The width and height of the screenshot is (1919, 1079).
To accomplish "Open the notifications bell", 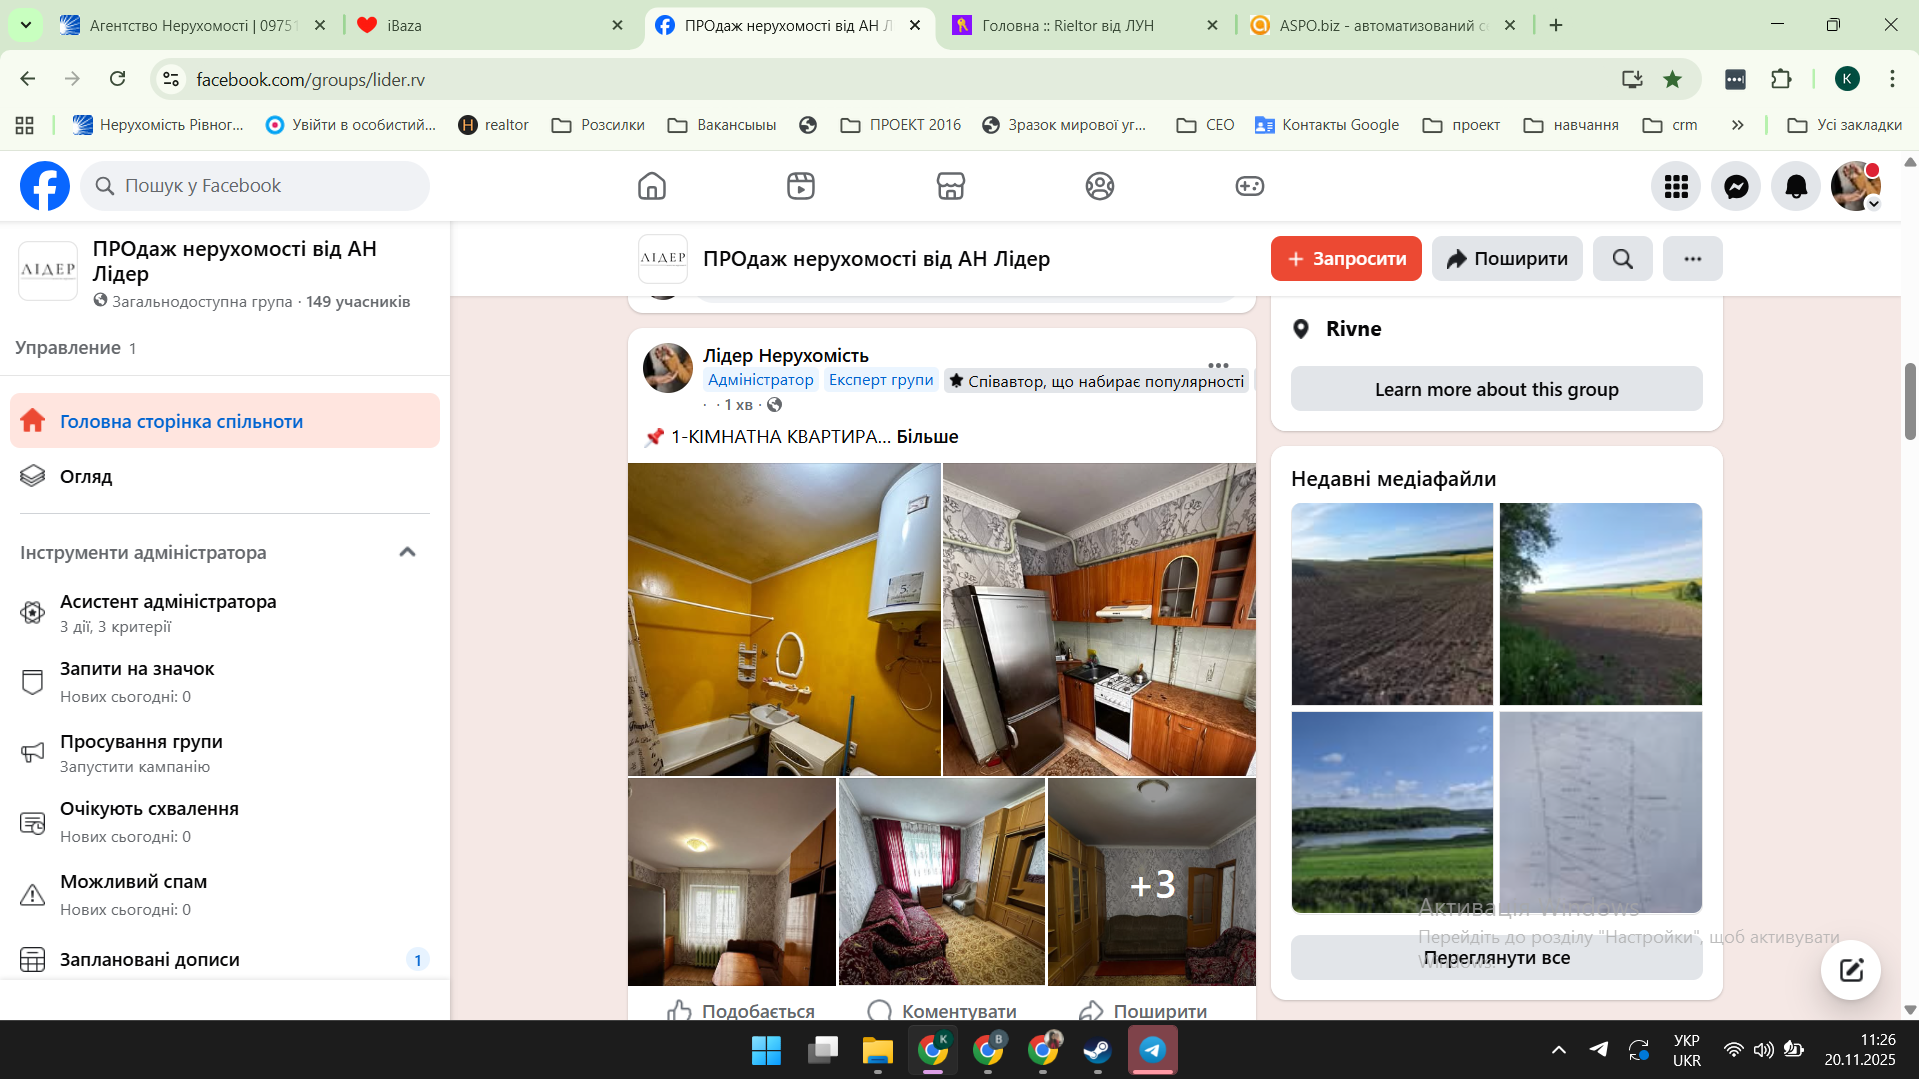I will [1796, 186].
